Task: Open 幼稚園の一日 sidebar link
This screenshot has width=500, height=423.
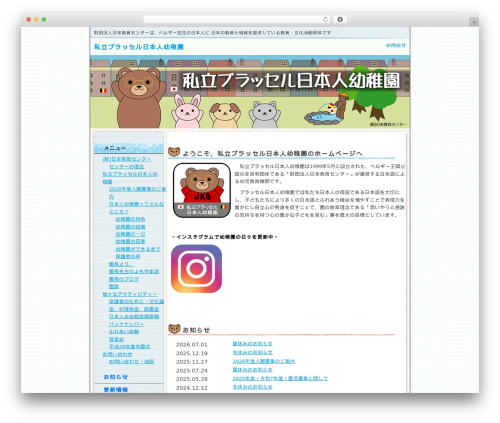Action: [130, 234]
